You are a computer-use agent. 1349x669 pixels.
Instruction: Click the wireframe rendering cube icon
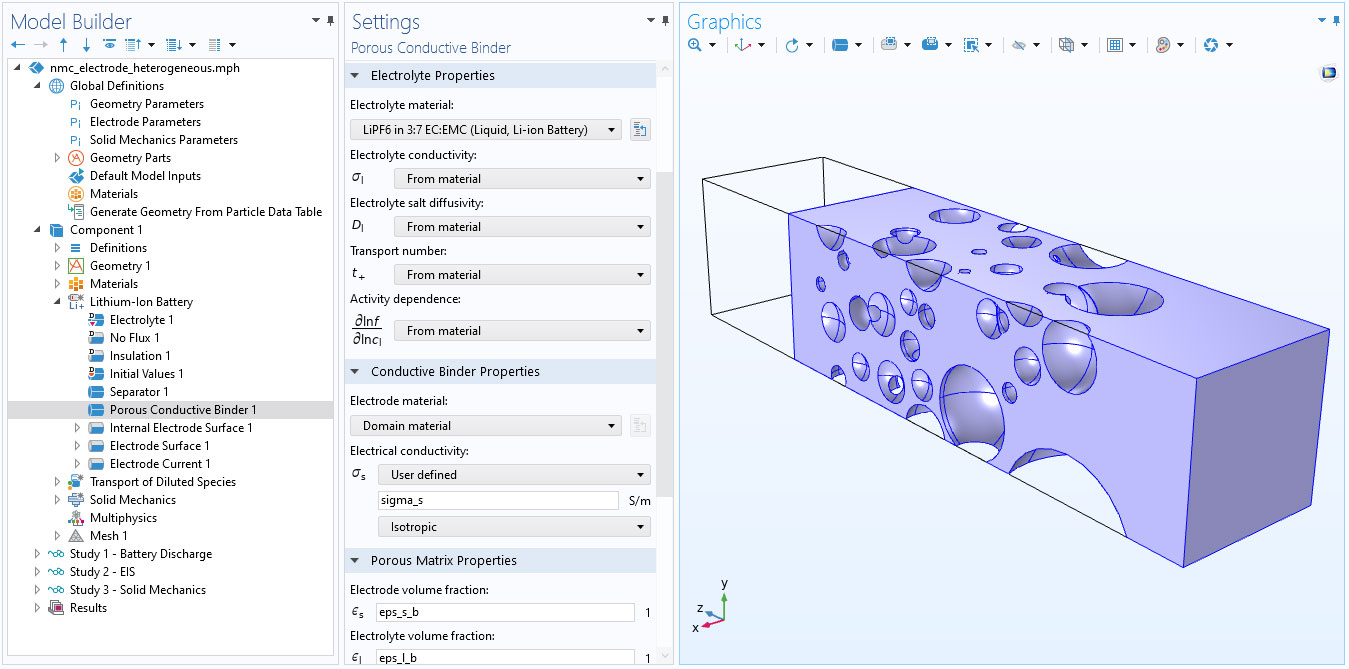pos(1066,45)
